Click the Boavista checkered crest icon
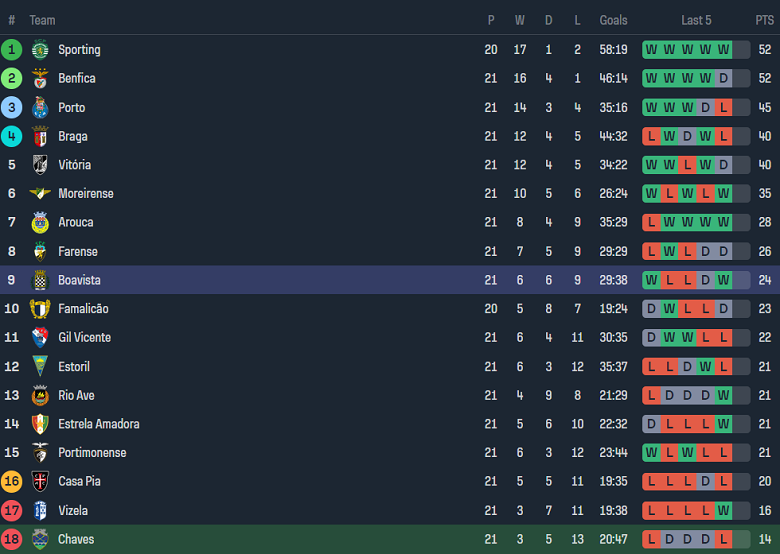Image resolution: width=780 pixels, height=554 pixels. pyautogui.click(x=40, y=280)
